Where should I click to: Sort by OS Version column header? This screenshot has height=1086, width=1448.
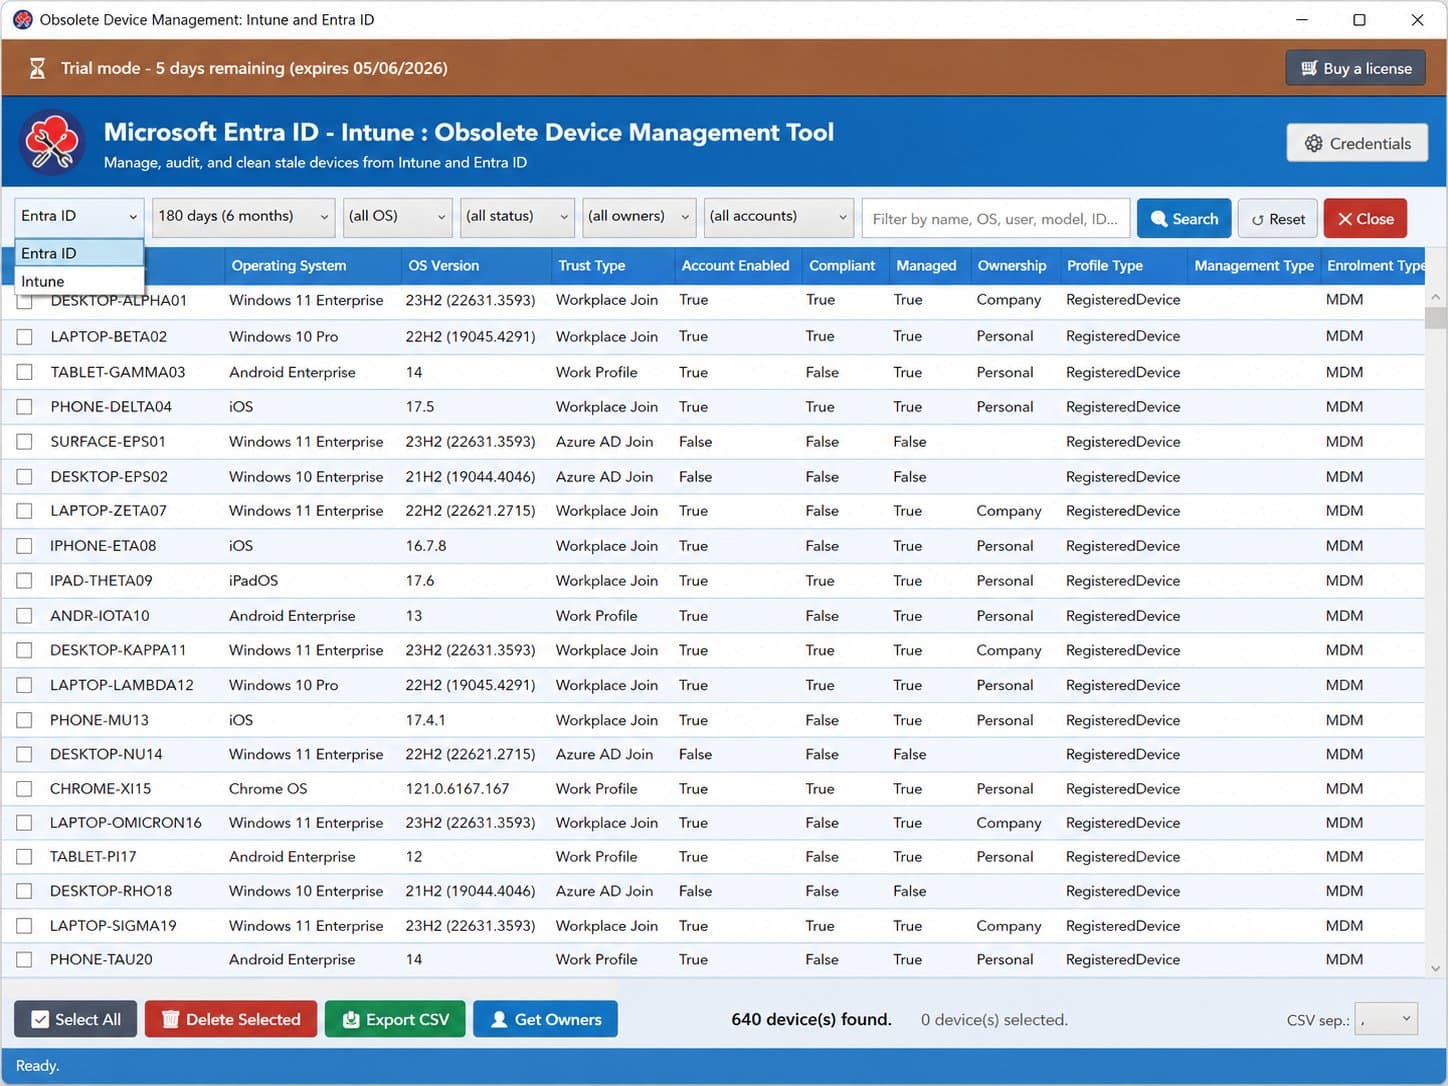tap(474, 265)
